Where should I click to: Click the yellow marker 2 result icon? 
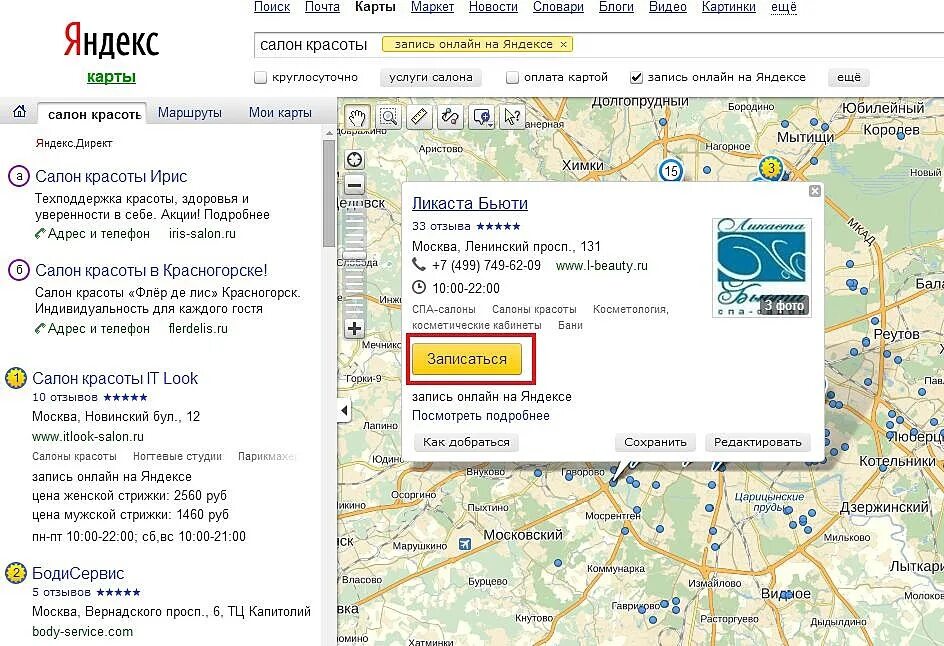coord(16,573)
